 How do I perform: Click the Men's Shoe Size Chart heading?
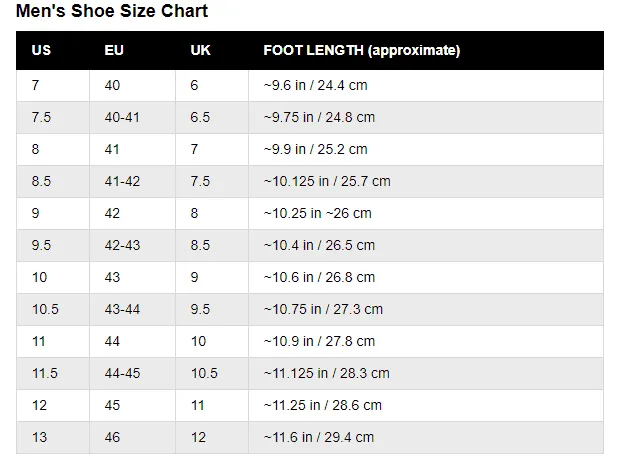pos(112,12)
